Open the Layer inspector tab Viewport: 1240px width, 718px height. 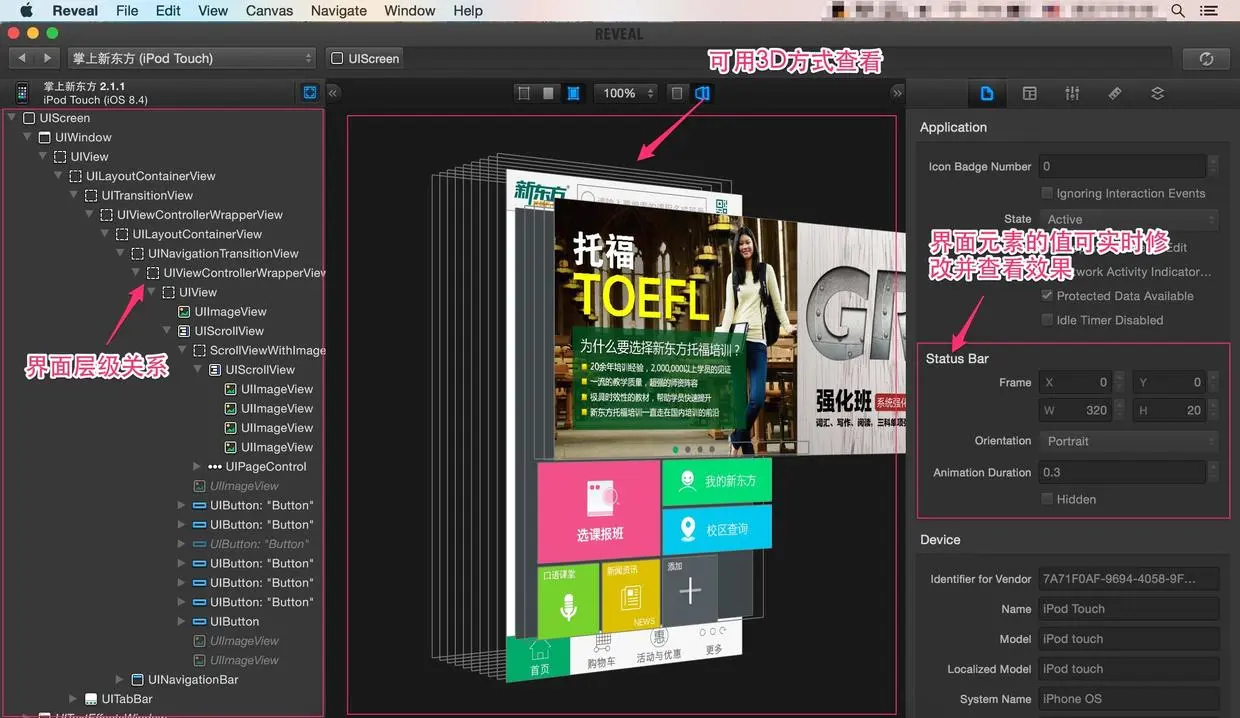pyautogui.click(x=1157, y=93)
